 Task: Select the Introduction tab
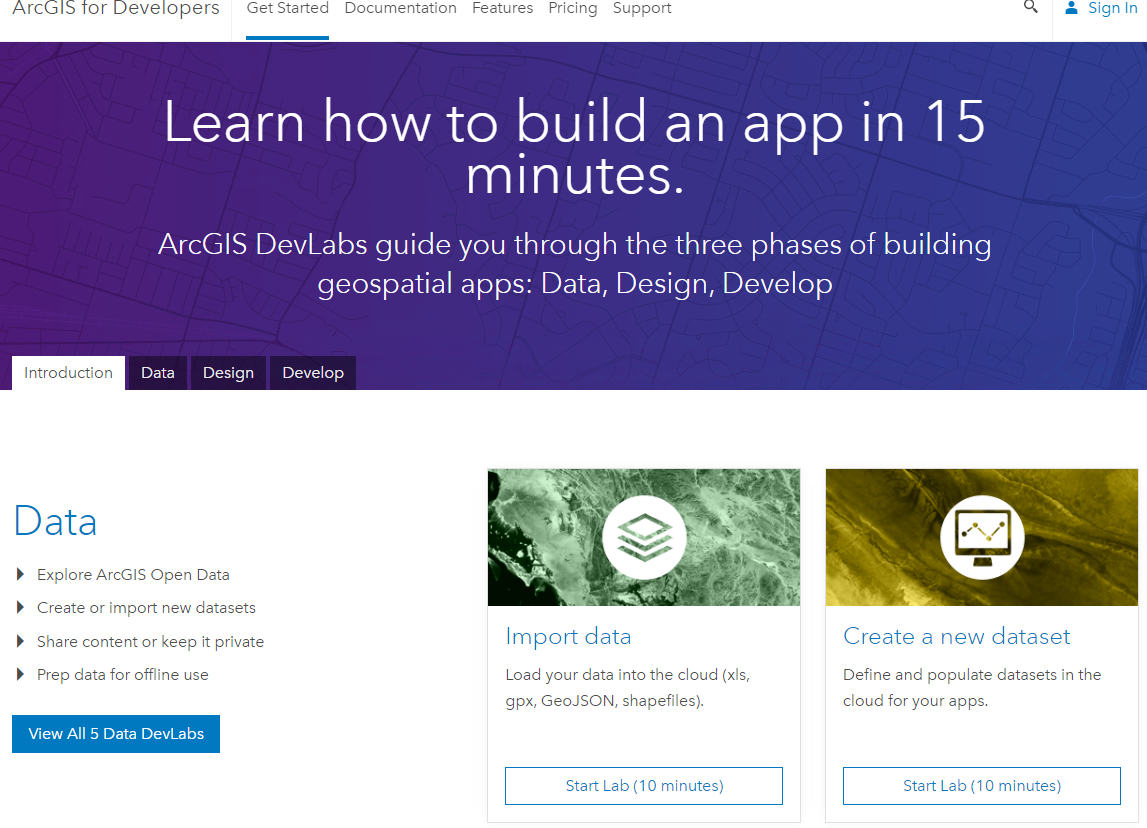[68, 373]
